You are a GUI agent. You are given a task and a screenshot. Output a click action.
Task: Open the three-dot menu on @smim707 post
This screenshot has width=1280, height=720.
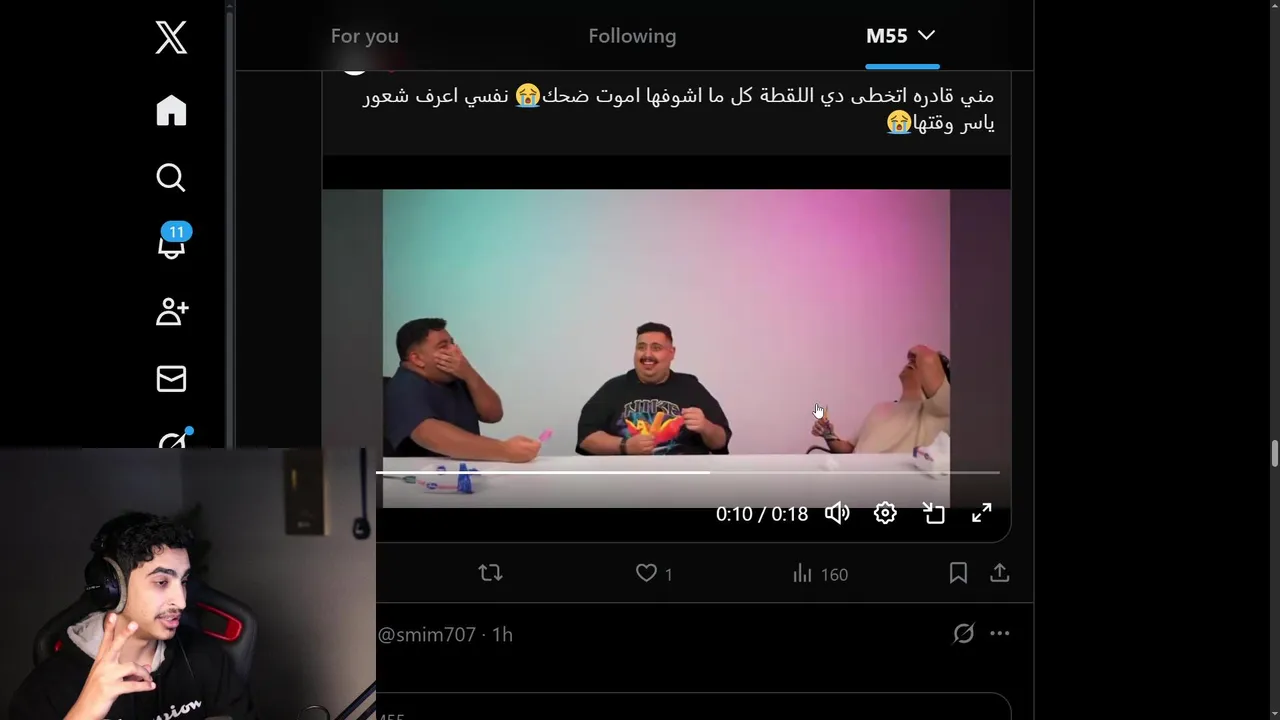[x=1000, y=633]
